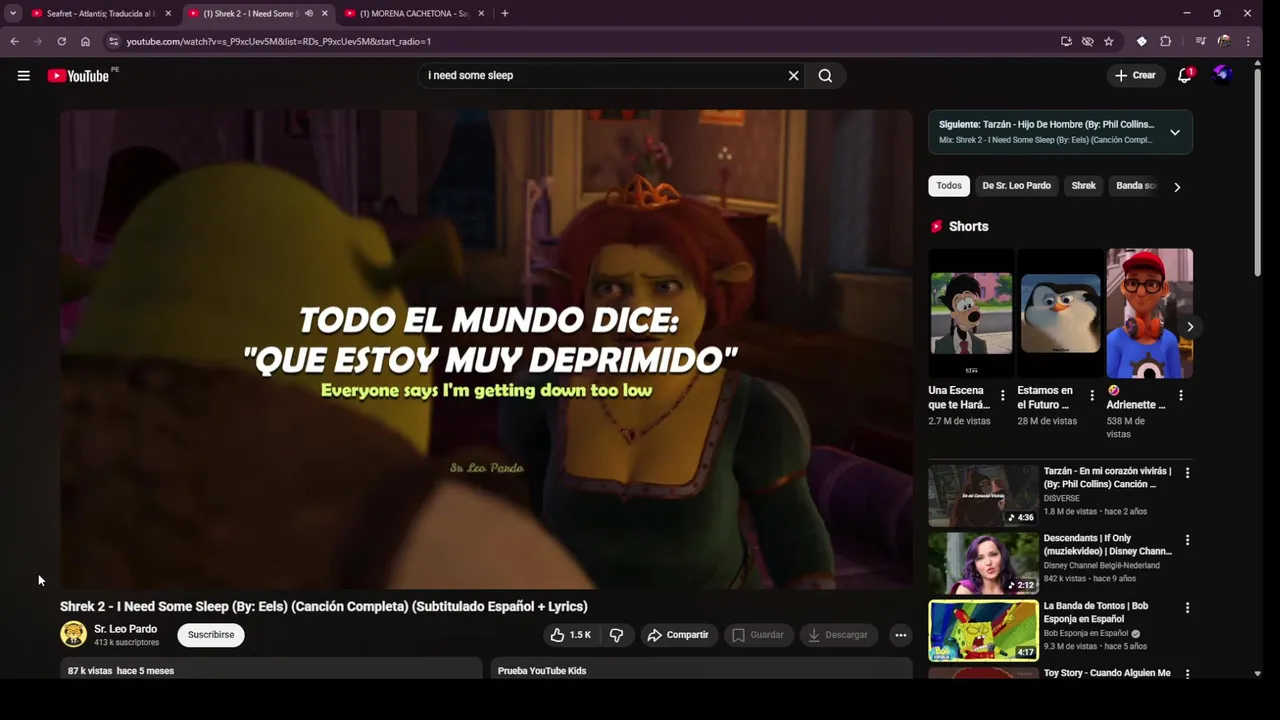Open the browser Extensions puzzle icon
The image size is (1280, 720).
tap(1166, 41)
